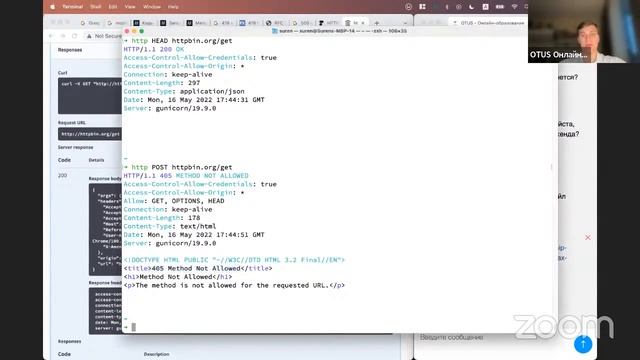The width and height of the screenshot is (640, 360).
Task: Switch to the RFC browser tab
Action: coord(275,23)
